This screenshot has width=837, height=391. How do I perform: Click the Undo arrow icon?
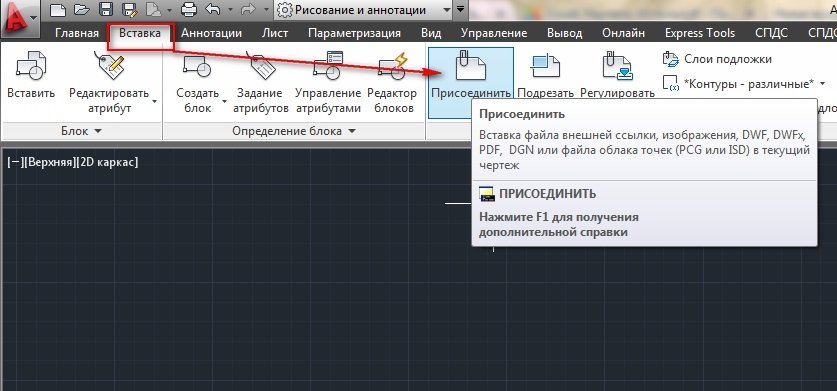[x=213, y=9]
